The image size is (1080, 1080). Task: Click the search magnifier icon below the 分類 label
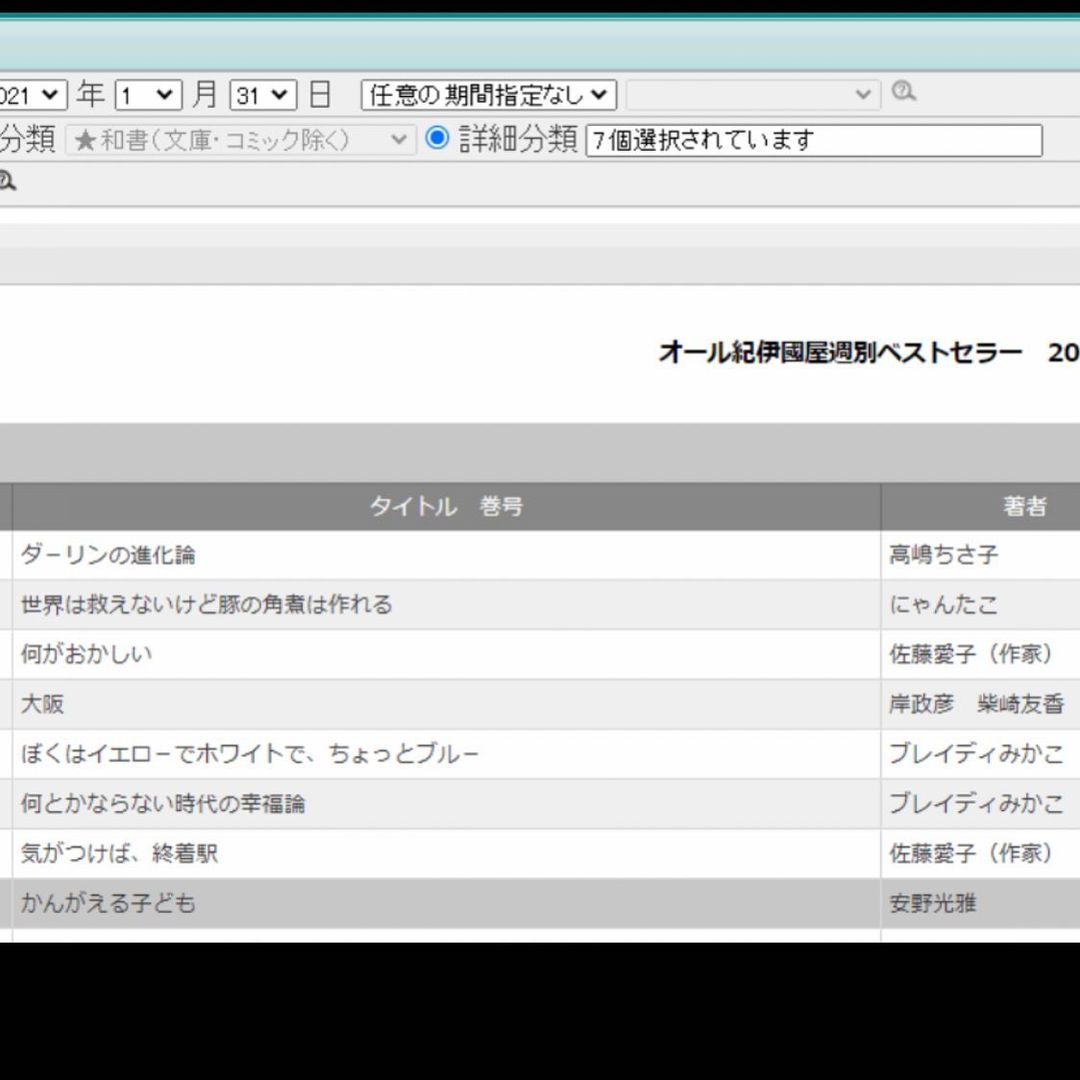point(7,182)
